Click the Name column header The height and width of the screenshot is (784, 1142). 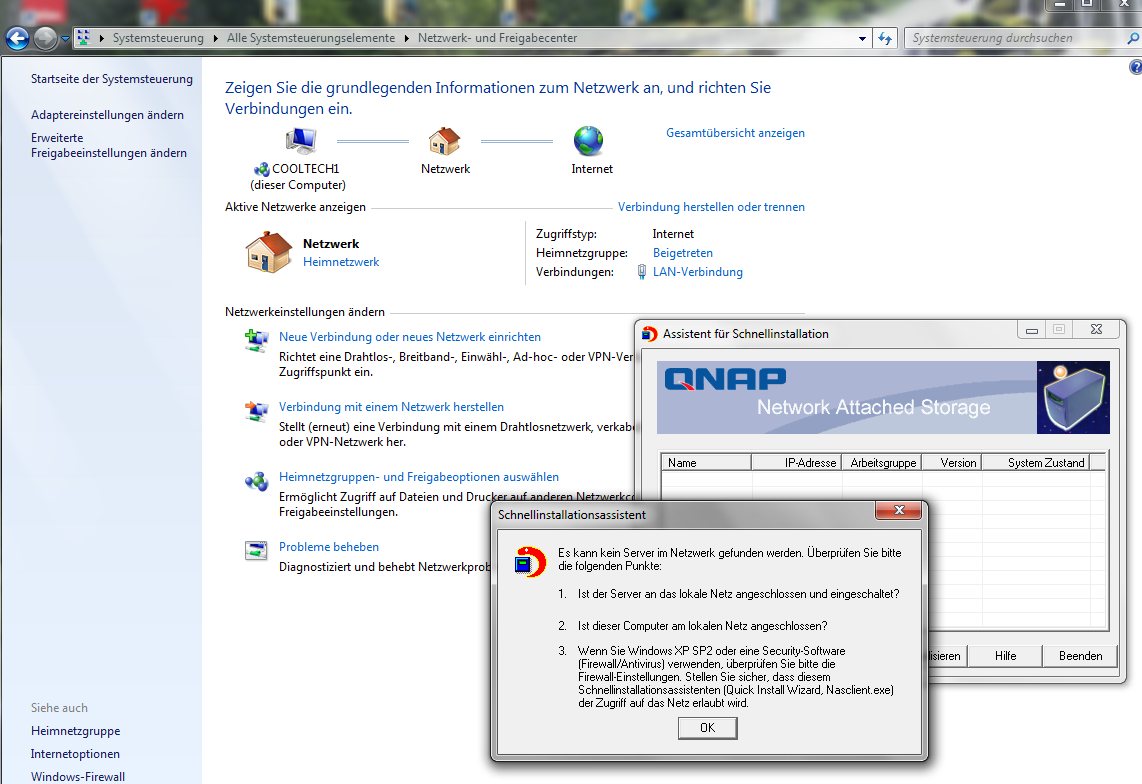705,463
